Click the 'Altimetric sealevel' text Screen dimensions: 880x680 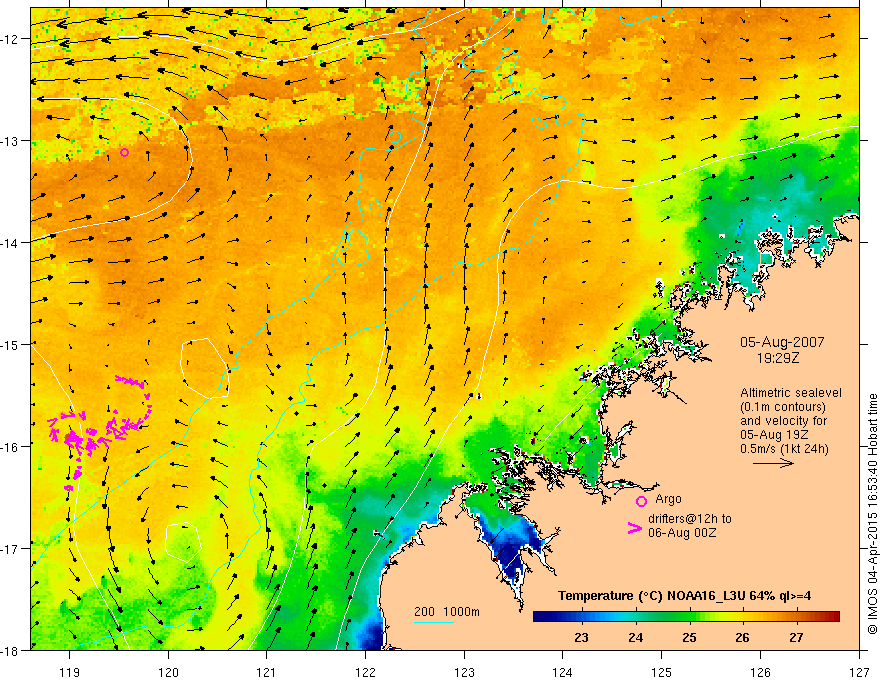[791, 393]
